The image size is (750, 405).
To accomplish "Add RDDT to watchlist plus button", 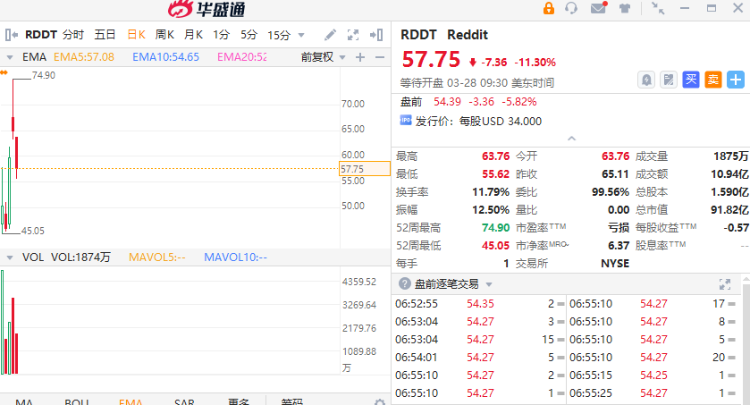I will pos(736,79).
